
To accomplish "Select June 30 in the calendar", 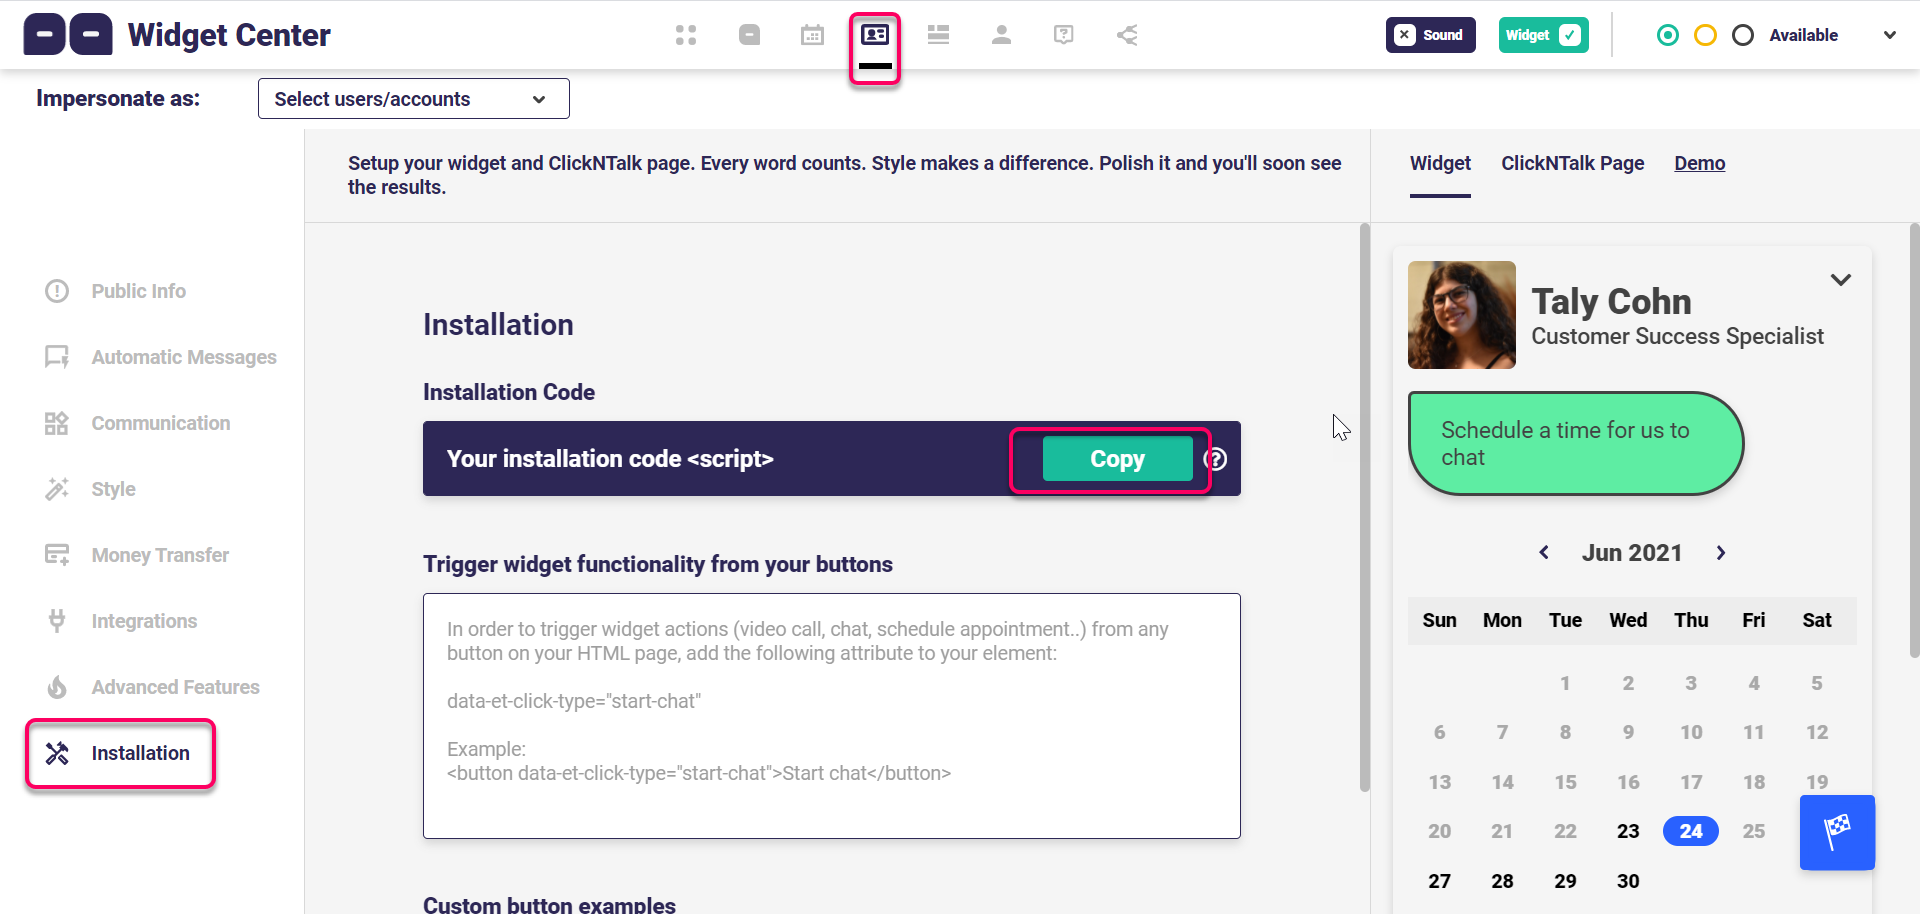I will point(1628,881).
